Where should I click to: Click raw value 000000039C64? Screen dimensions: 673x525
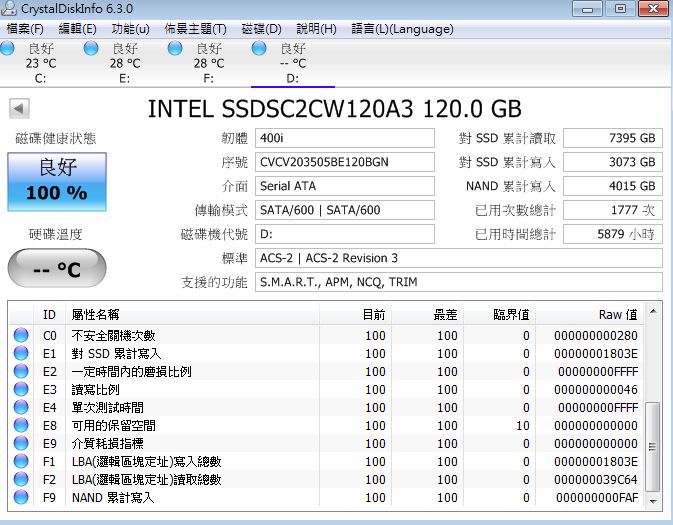coord(596,479)
